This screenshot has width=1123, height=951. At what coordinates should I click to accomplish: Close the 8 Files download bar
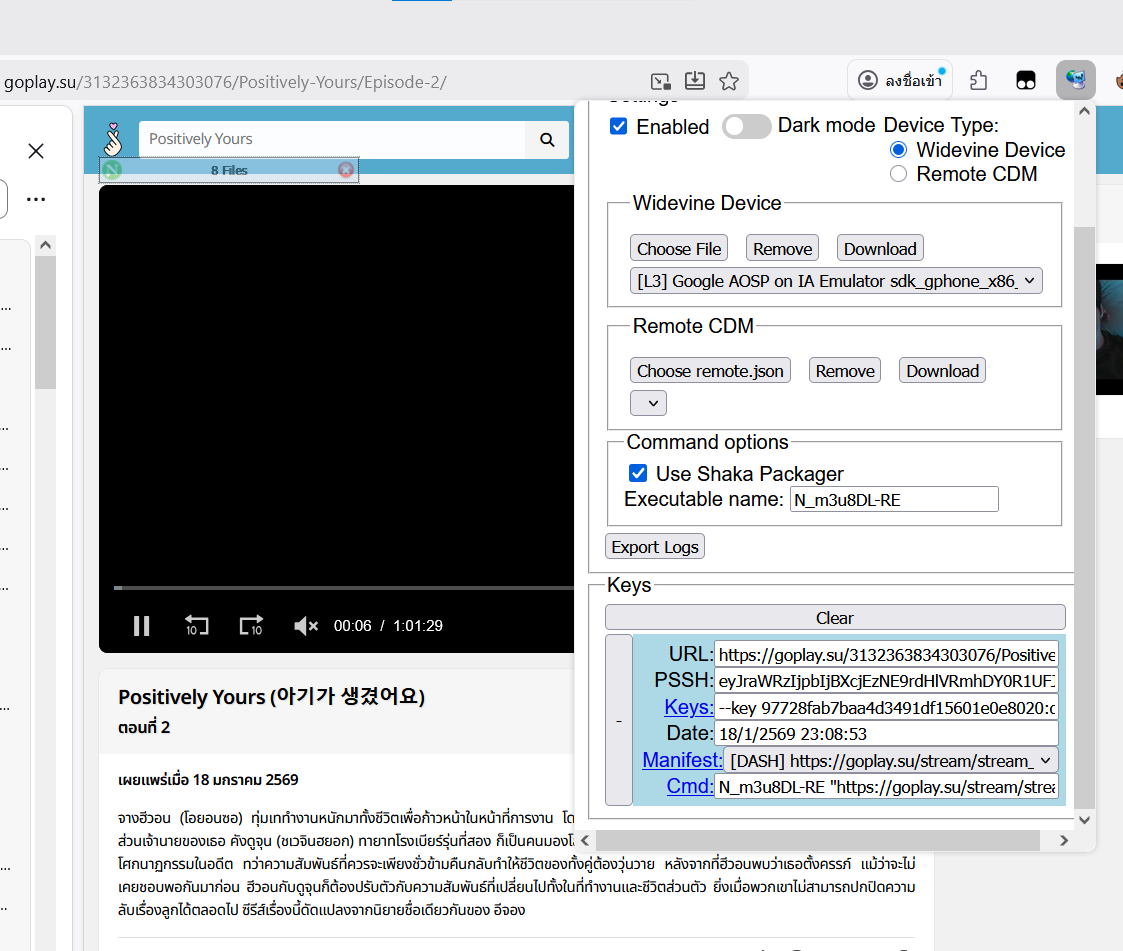[346, 170]
